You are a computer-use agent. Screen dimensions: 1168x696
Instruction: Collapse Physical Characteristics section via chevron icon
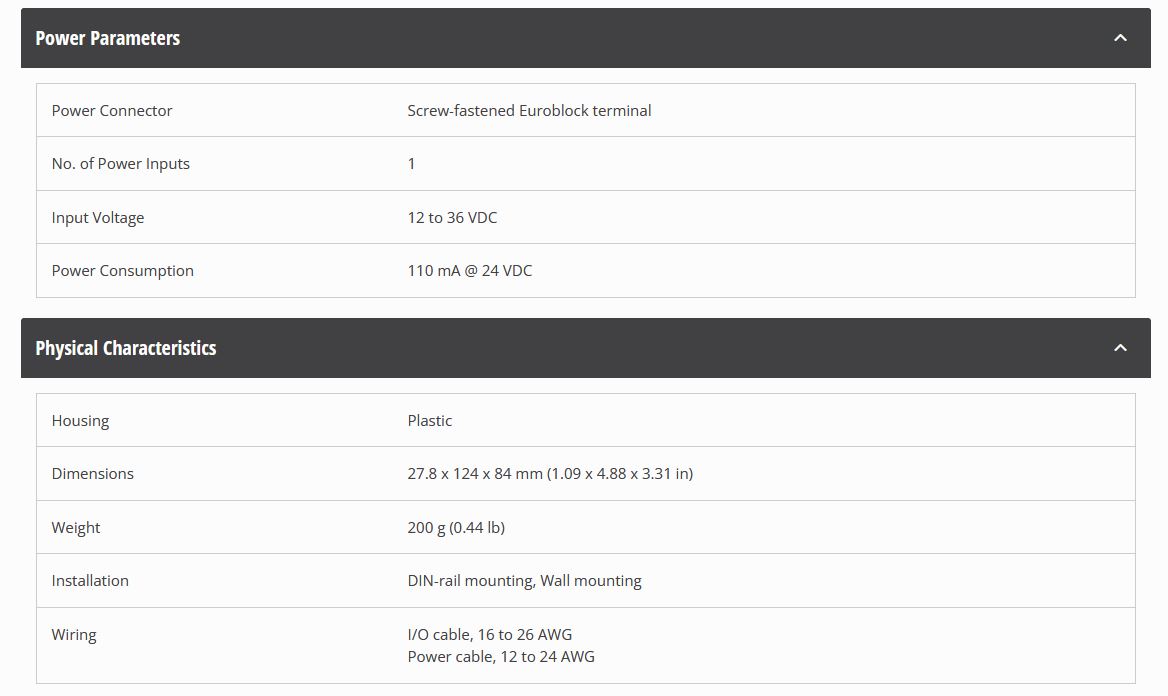pos(1120,348)
